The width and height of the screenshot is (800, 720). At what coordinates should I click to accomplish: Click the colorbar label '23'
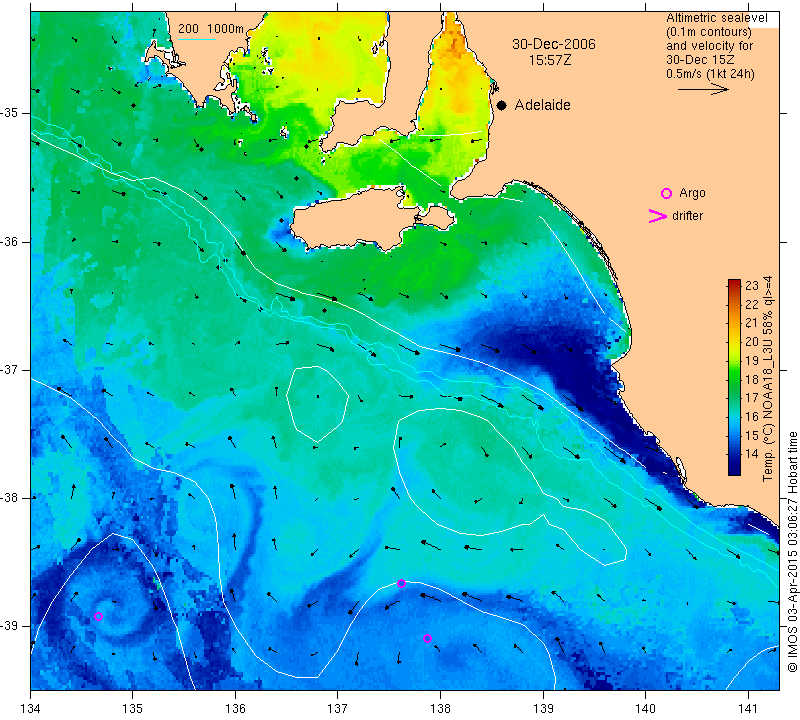[752, 285]
